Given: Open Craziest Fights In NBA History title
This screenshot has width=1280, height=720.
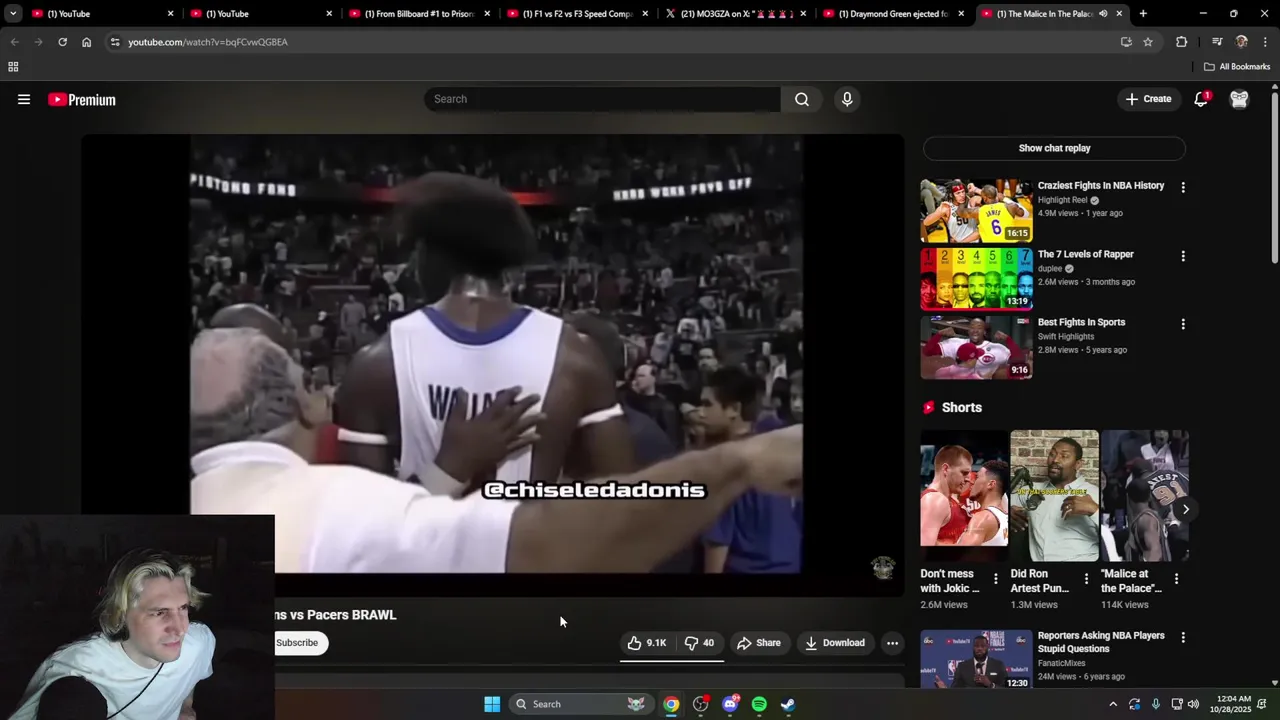Looking at the screenshot, I should pyautogui.click(x=1101, y=186).
